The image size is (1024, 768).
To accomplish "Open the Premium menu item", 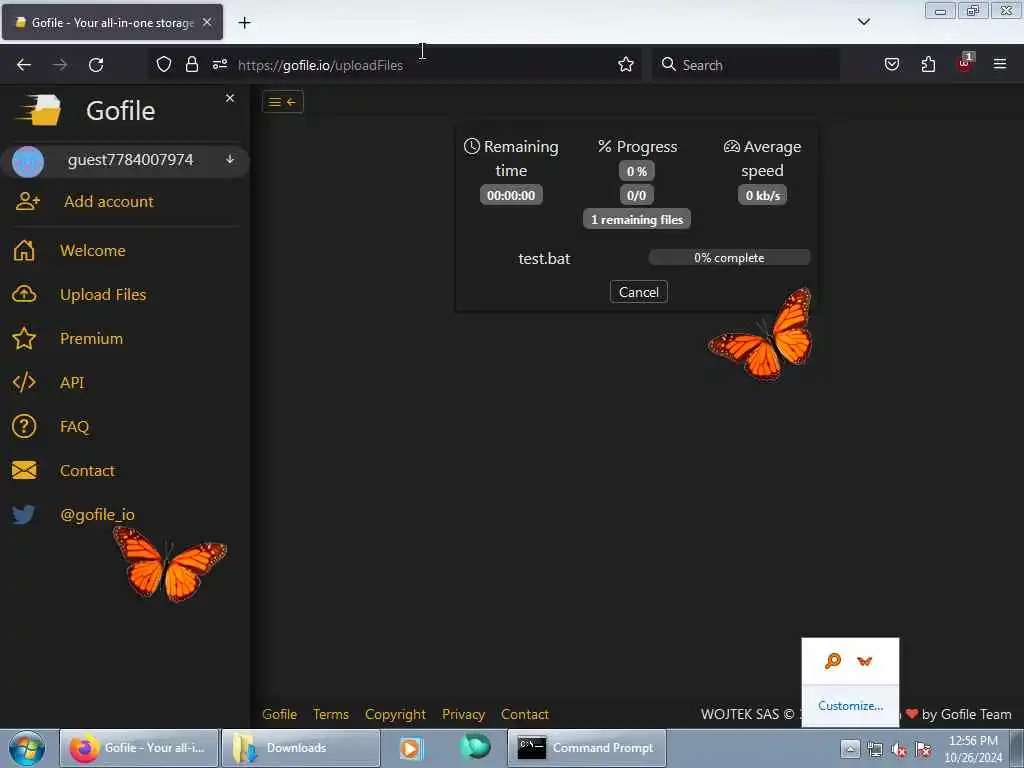I will pos(91,338).
